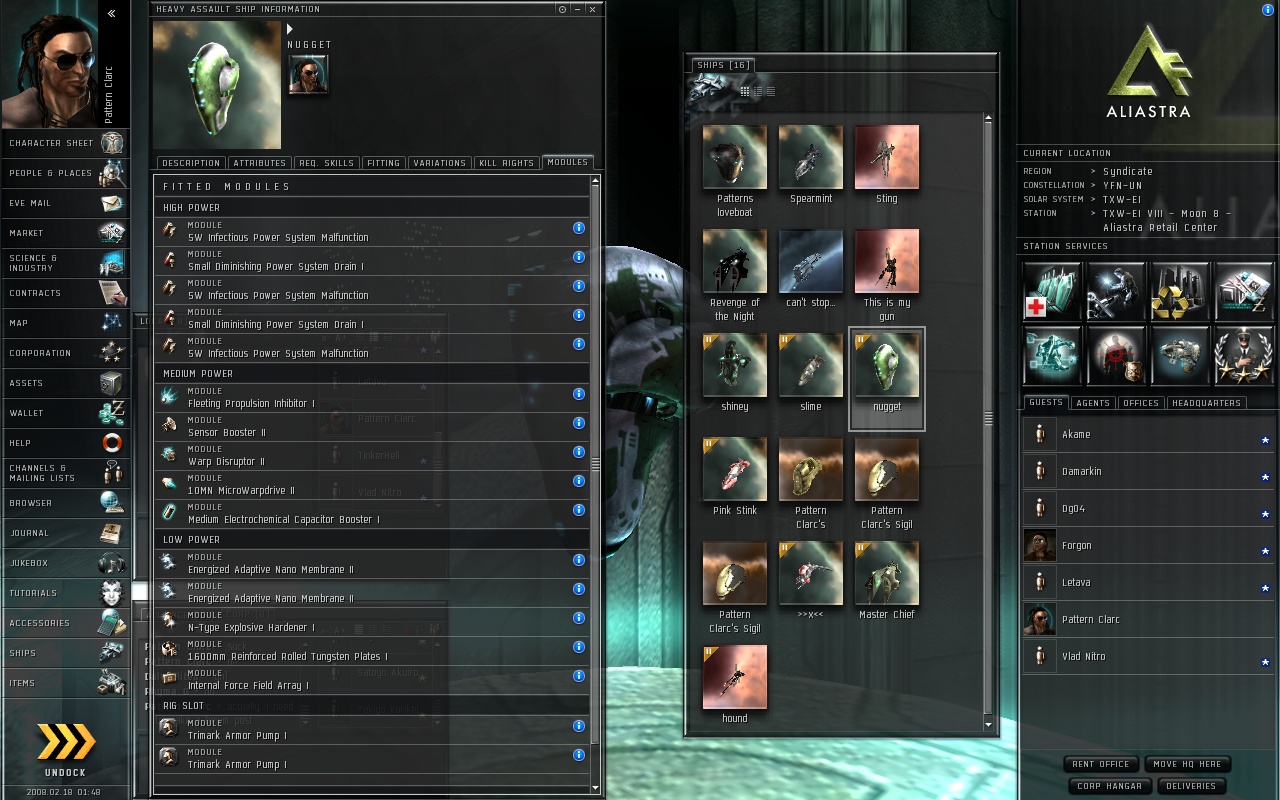Screen dimensions: 1280x800
Task: Switch to the Agents tab in station panel
Action: (x=1093, y=403)
